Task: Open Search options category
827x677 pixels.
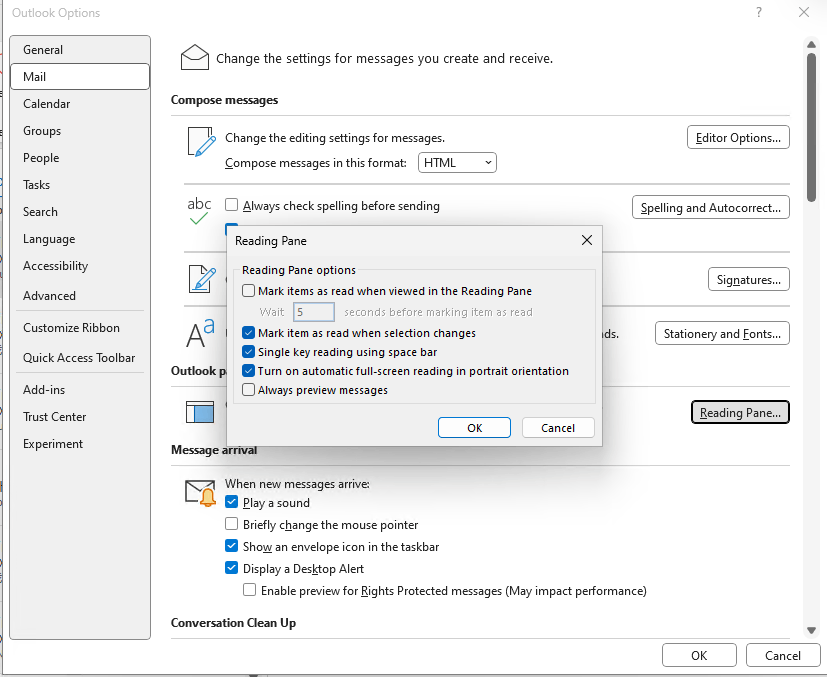Action: 80,211
